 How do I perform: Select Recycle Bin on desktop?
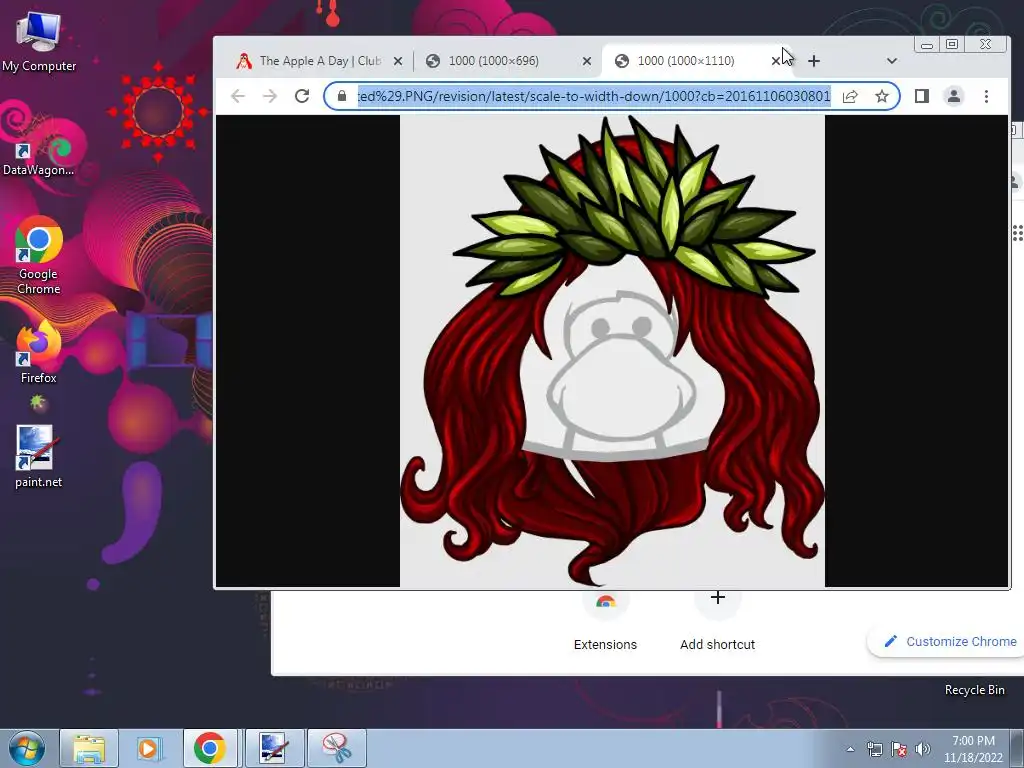[x=974, y=690]
